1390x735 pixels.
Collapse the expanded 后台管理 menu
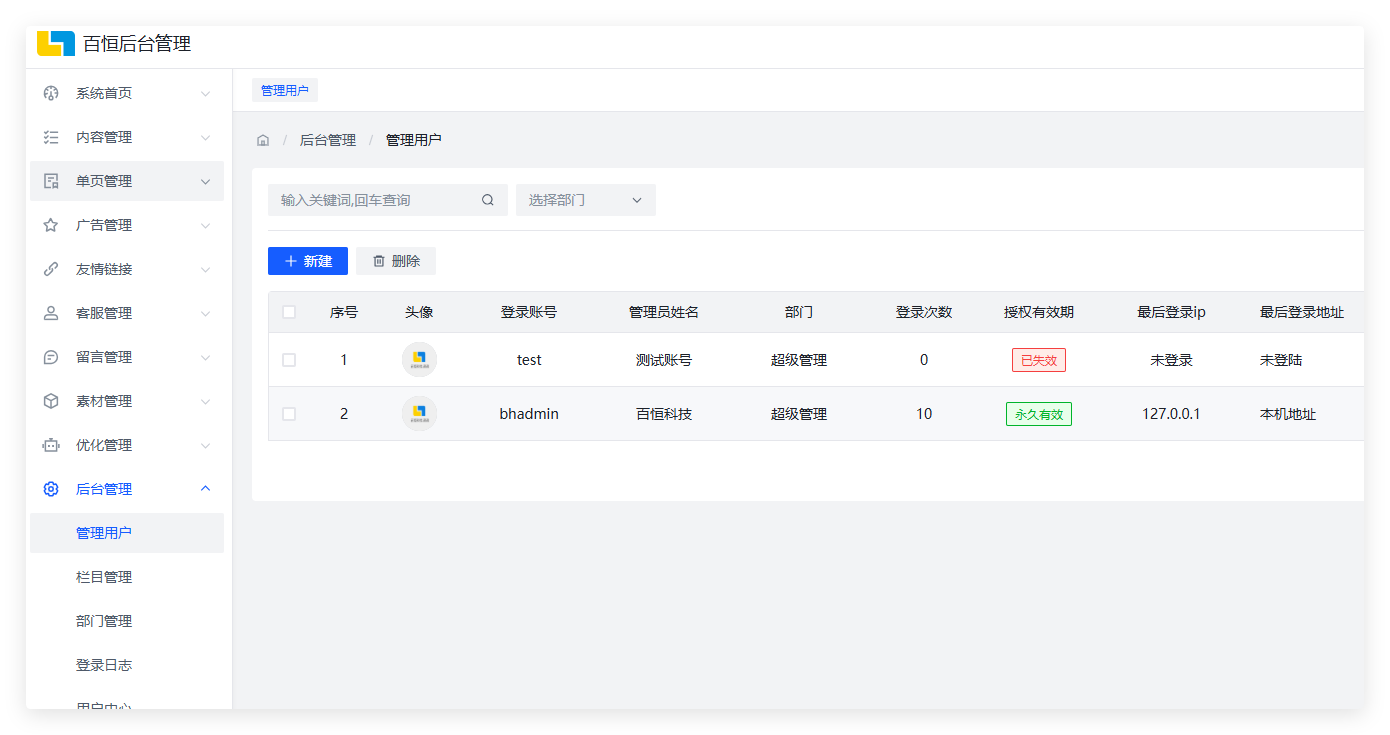click(x=127, y=488)
